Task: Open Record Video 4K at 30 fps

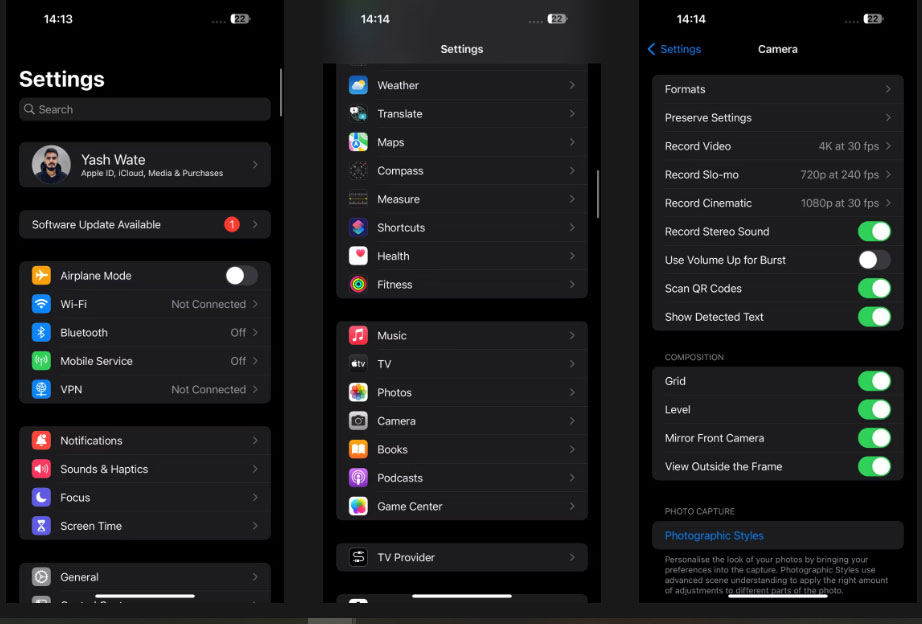Action: tap(777, 146)
